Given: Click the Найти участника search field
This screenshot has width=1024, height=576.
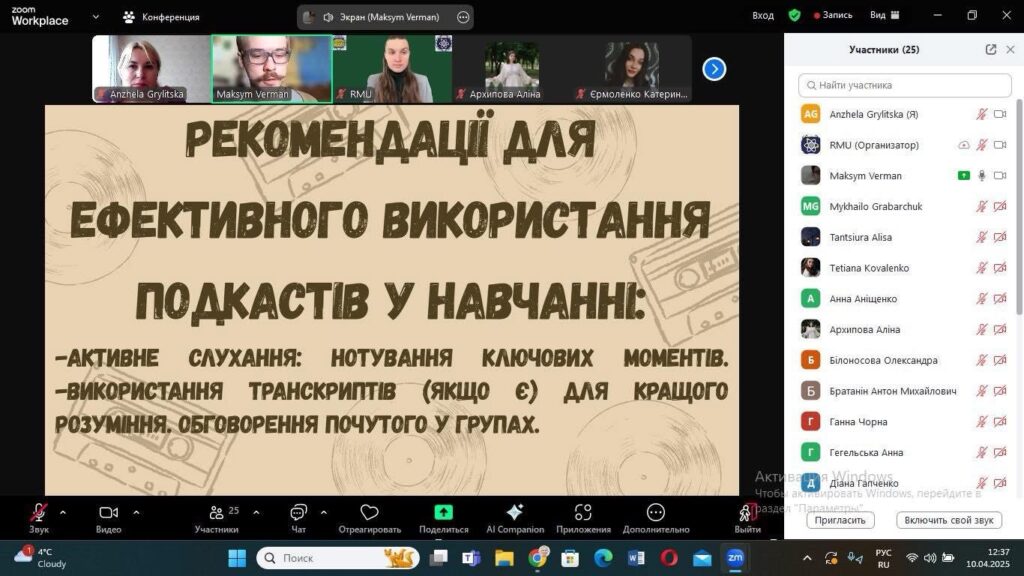Looking at the screenshot, I should pyautogui.click(x=904, y=85).
